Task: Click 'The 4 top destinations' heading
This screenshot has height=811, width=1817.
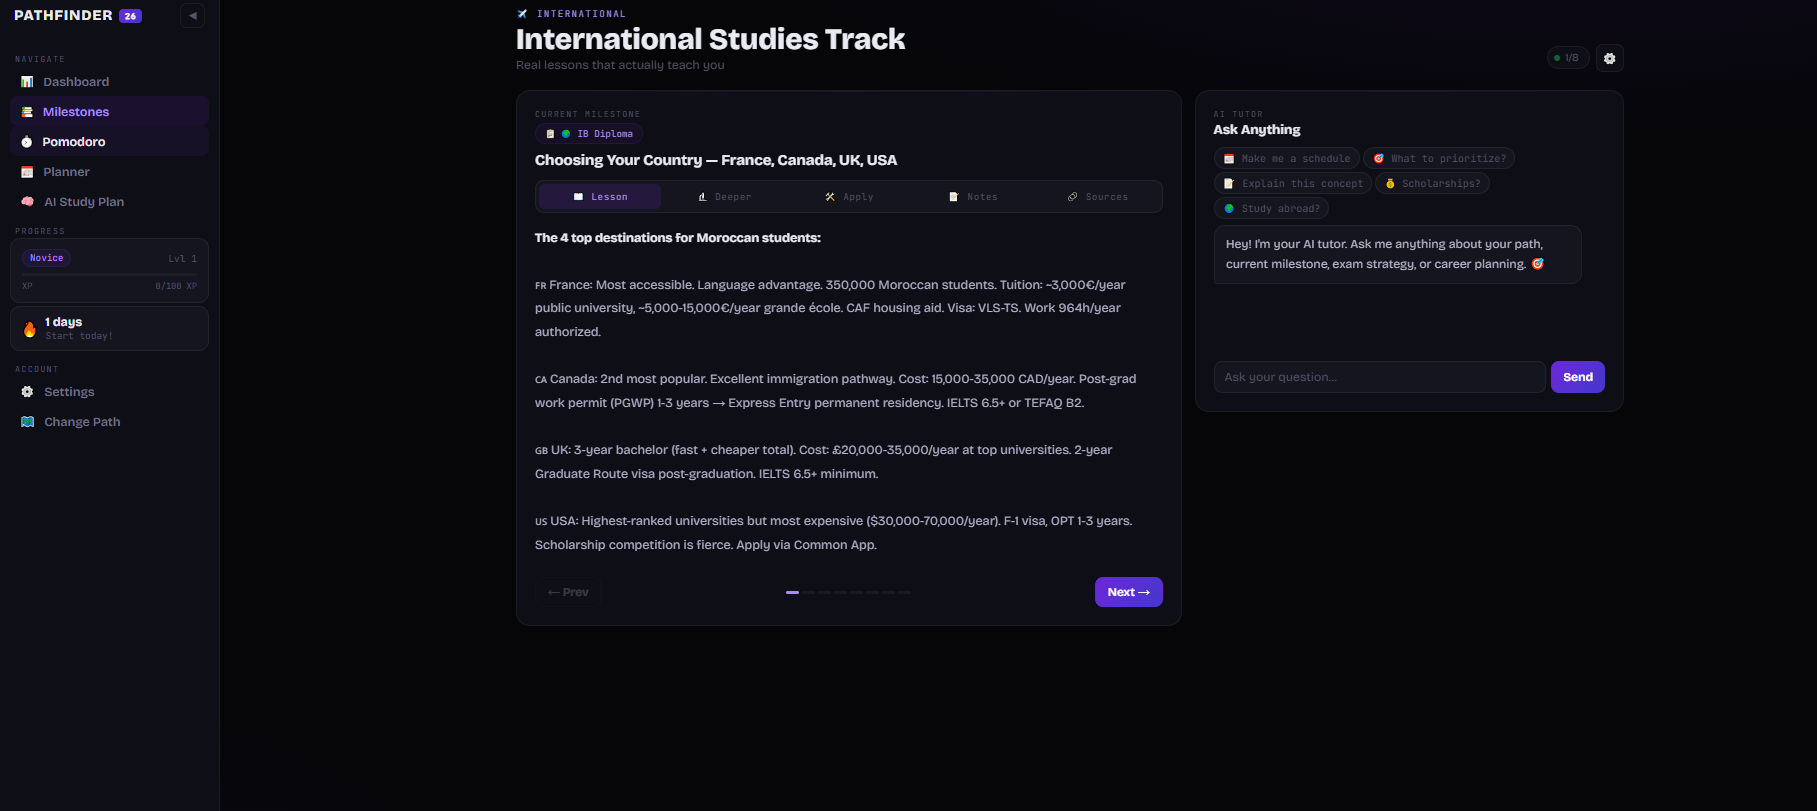Action: [x=677, y=238]
